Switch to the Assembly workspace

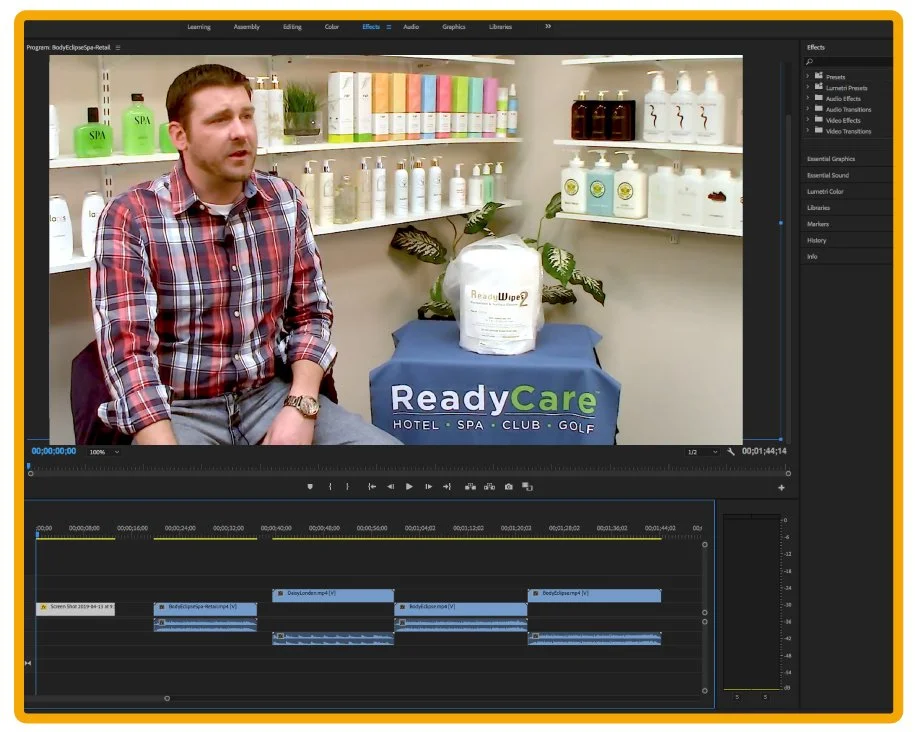(247, 27)
